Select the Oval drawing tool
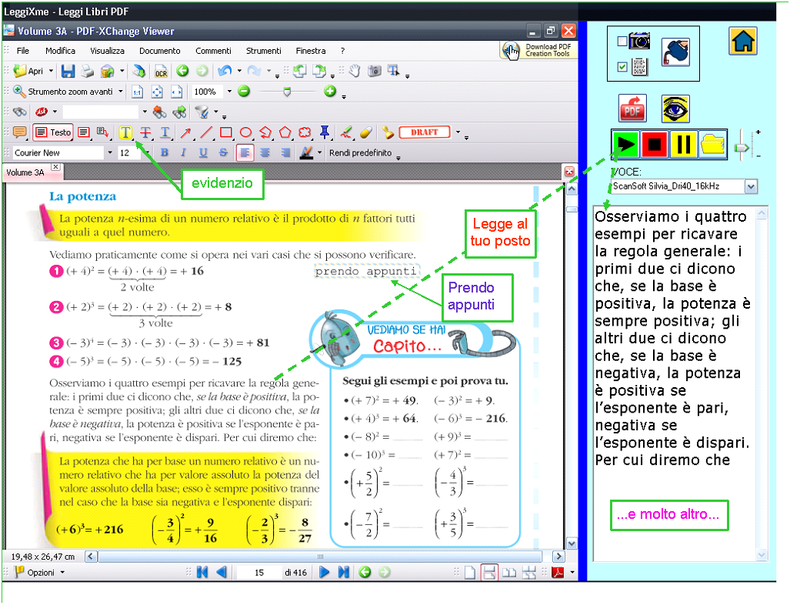The width and height of the screenshot is (800, 612). pyautogui.click(x=245, y=133)
